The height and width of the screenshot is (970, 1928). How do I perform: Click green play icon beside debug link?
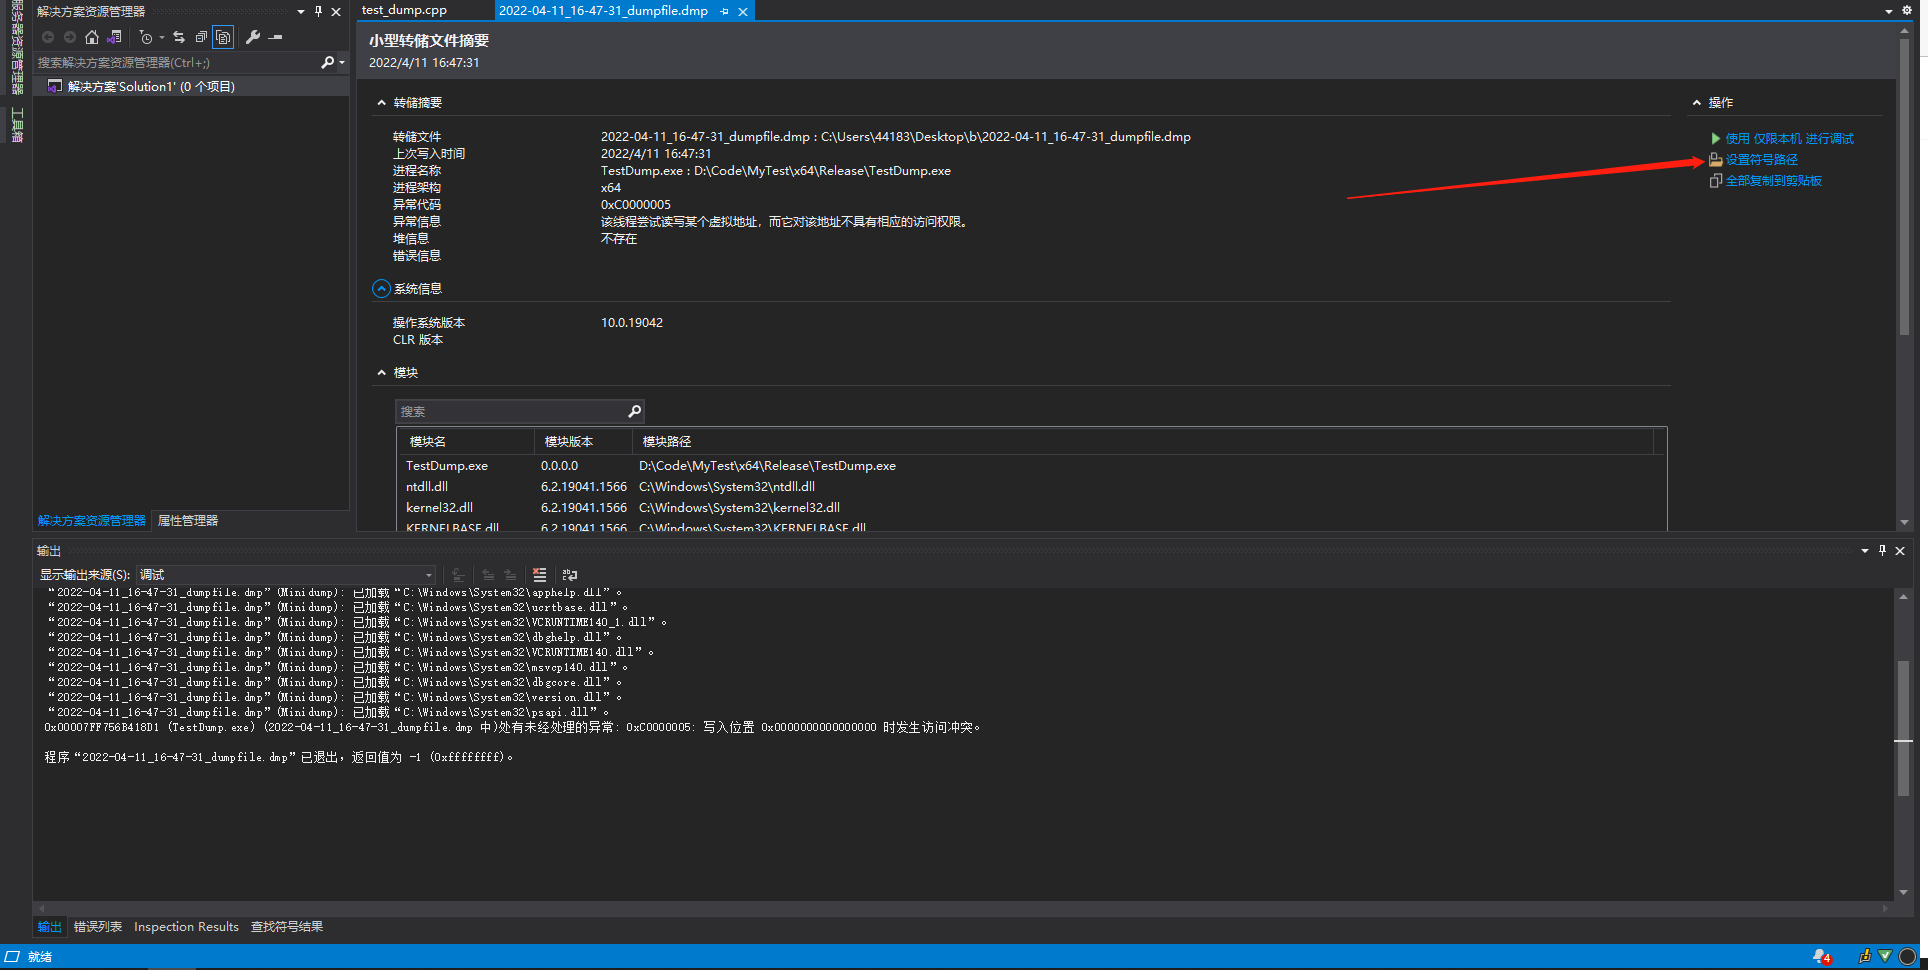[1715, 139]
